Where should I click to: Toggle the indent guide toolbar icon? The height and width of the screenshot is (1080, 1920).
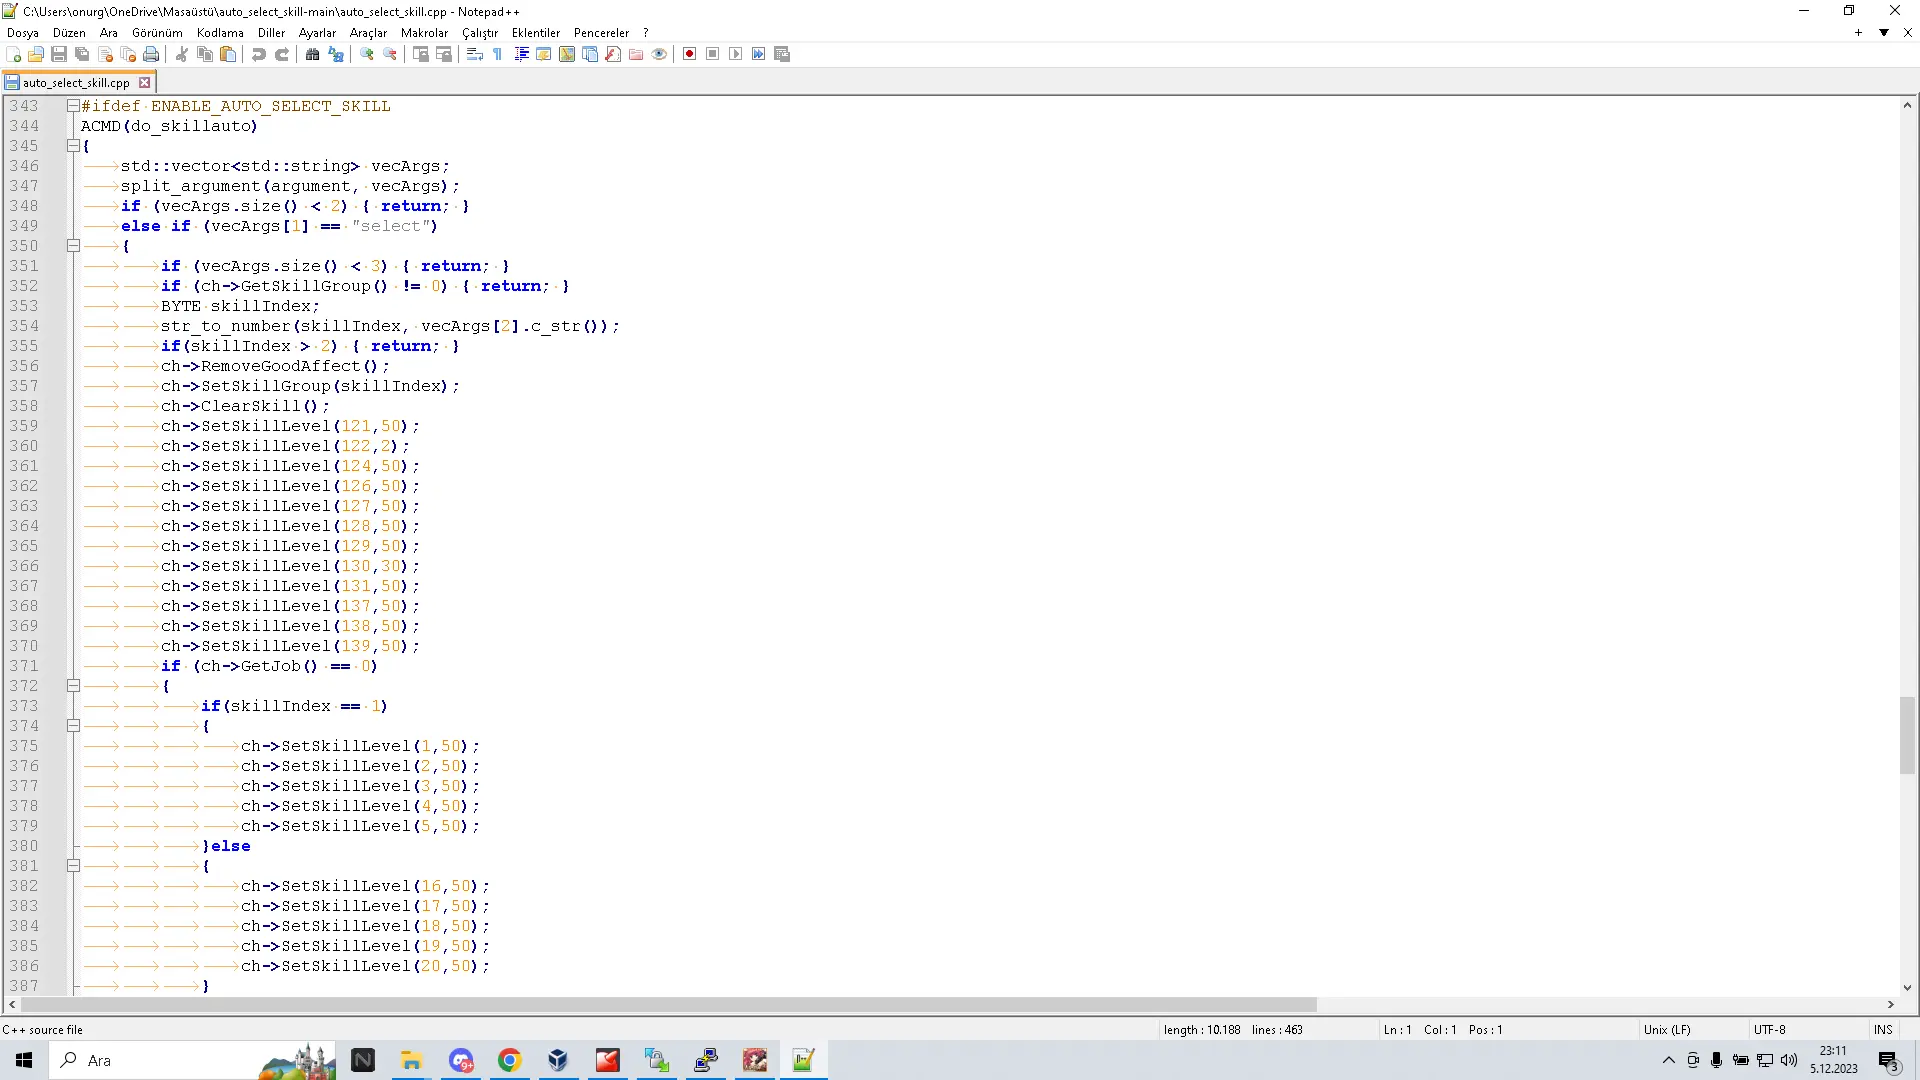(x=521, y=54)
